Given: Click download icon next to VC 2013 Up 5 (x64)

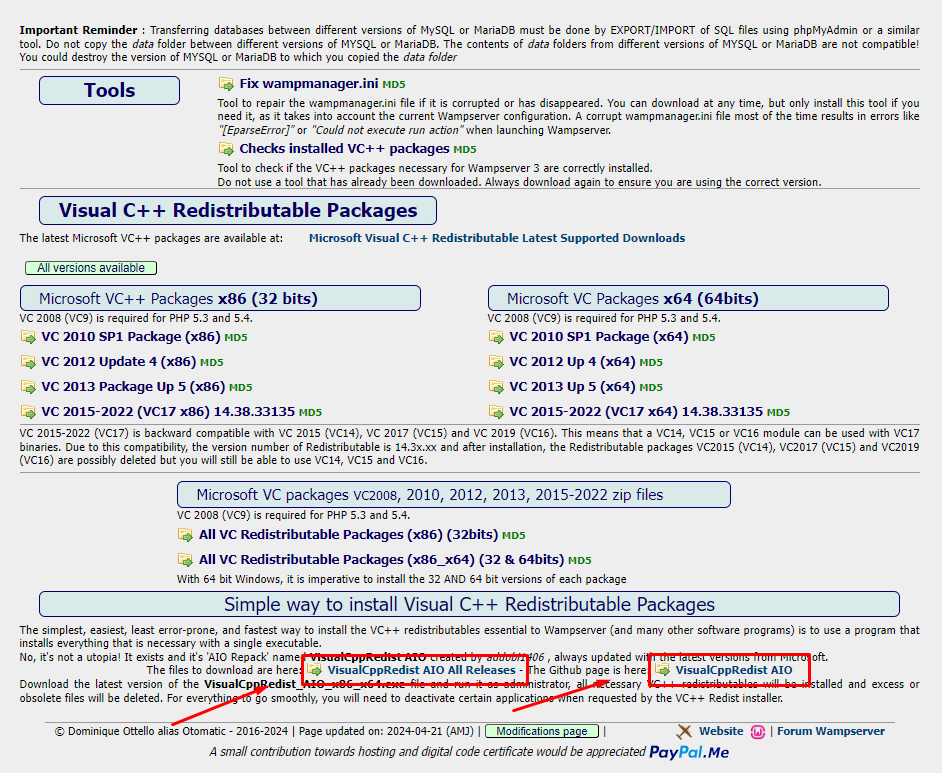Looking at the screenshot, I should click(496, 387).
